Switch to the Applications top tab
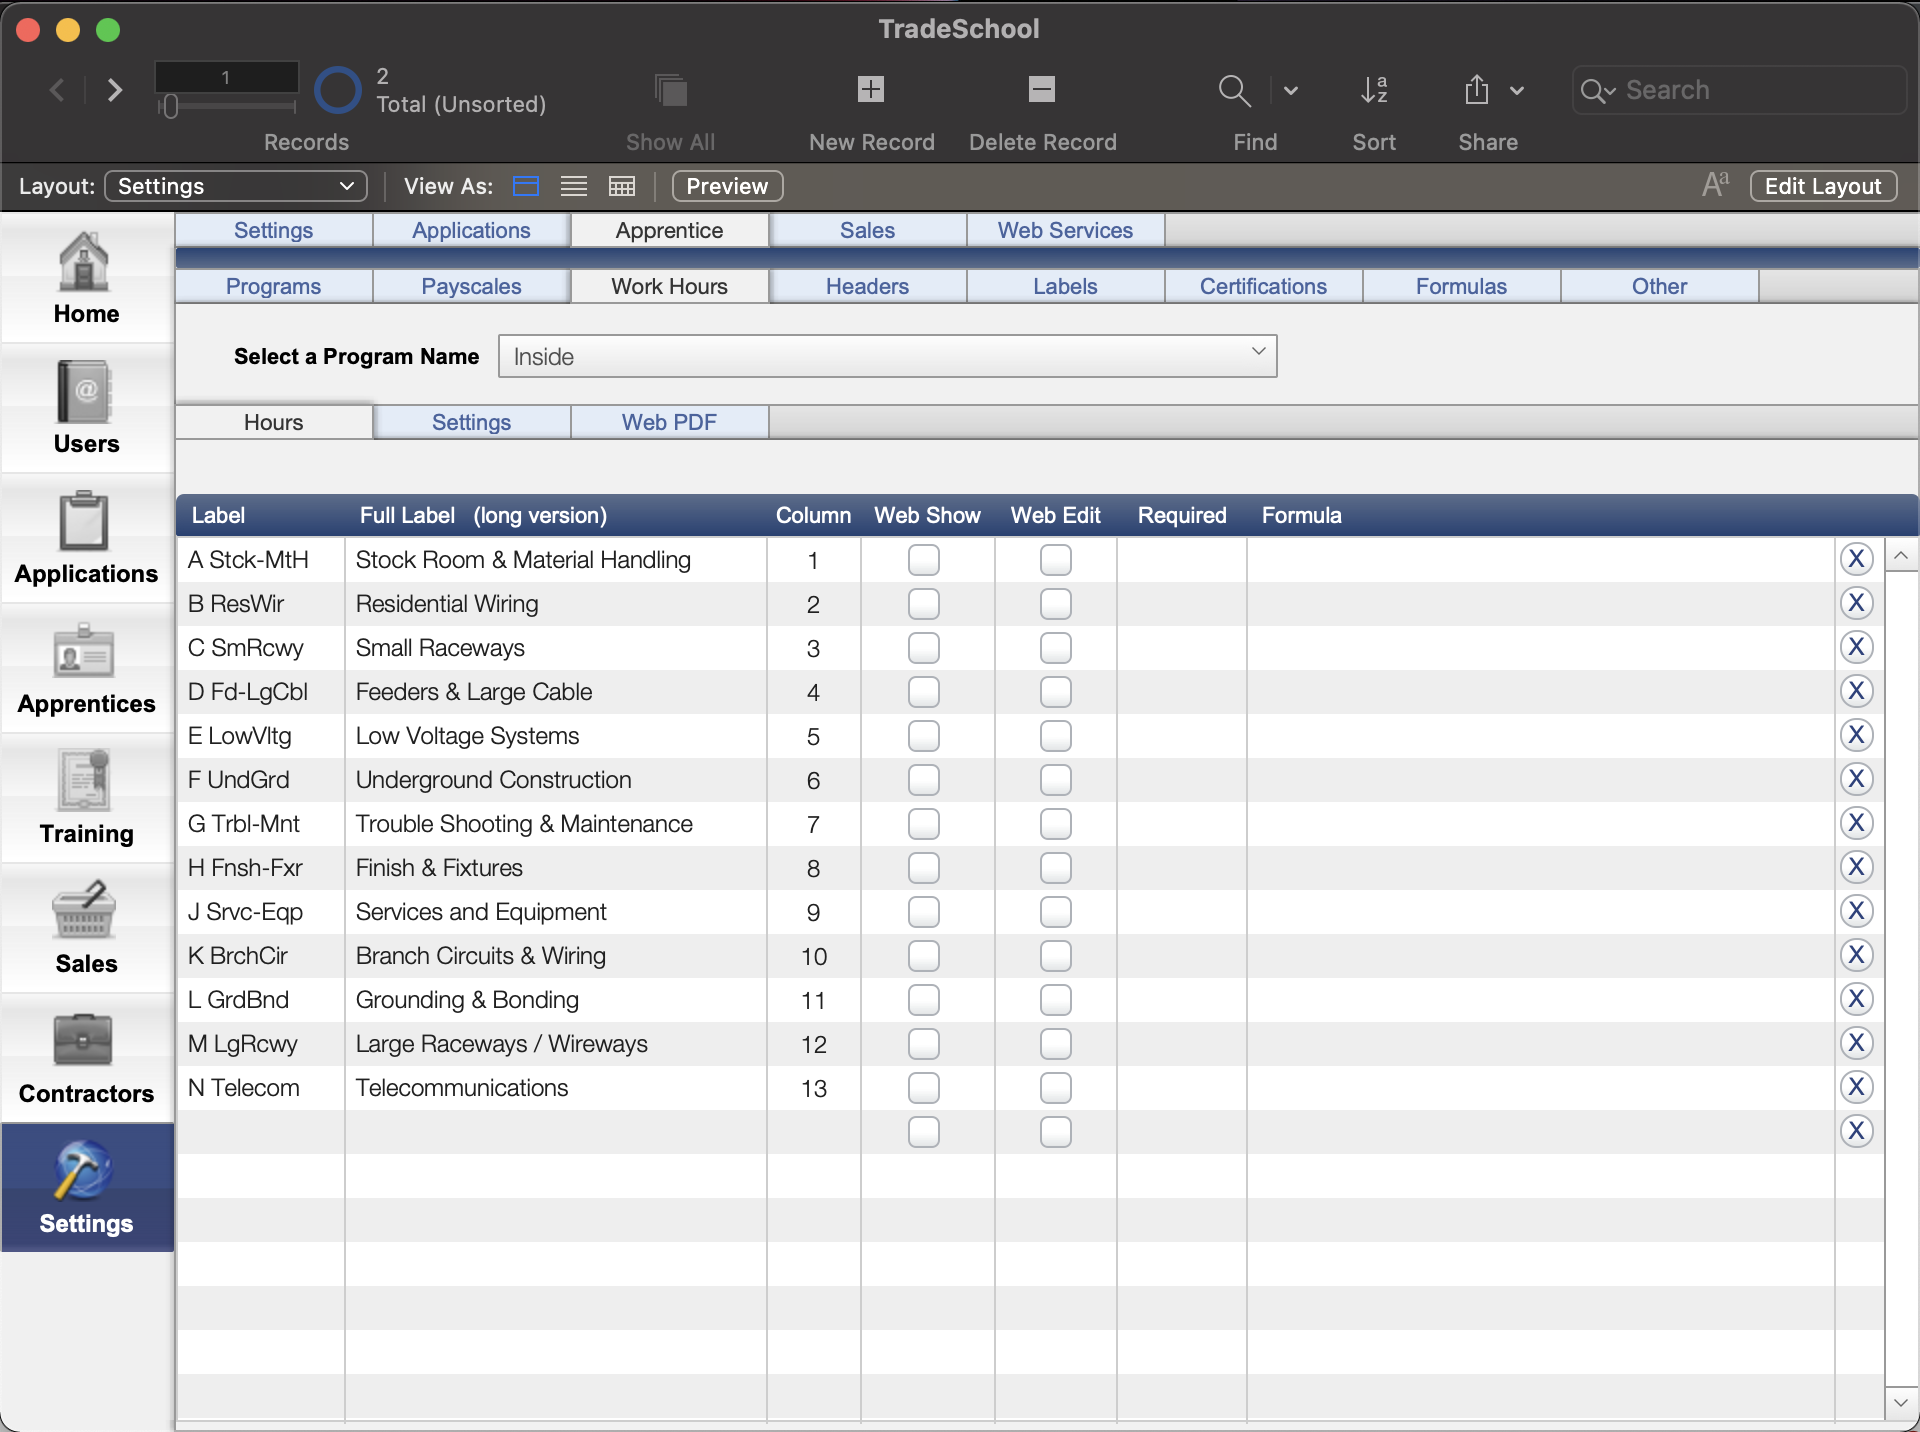Image resolution: width=1920 pixels, height=1432 pixels. (x=471, y=230)
